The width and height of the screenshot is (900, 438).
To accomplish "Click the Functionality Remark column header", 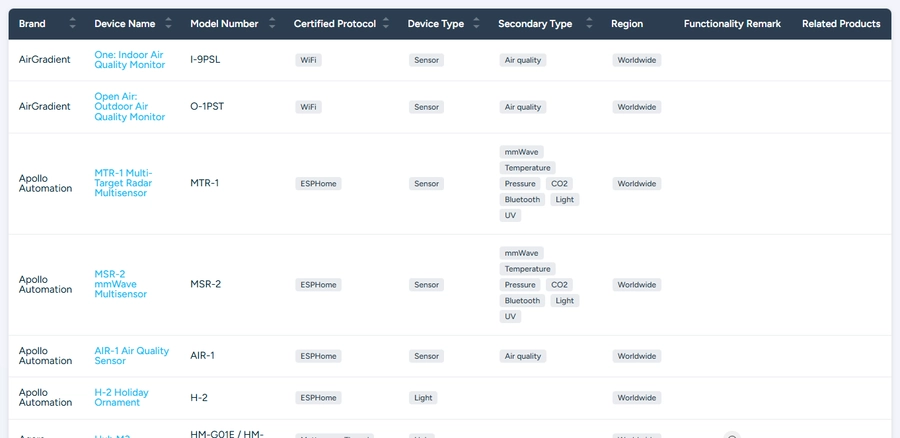I will coord(732,24).
